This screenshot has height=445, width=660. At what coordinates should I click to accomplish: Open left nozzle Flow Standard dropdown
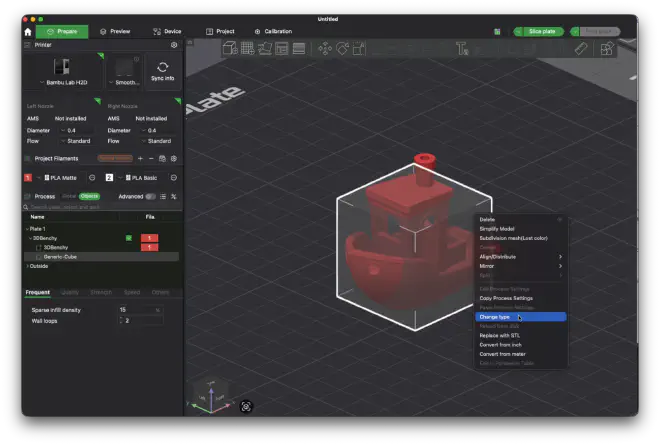click(77, 141)
